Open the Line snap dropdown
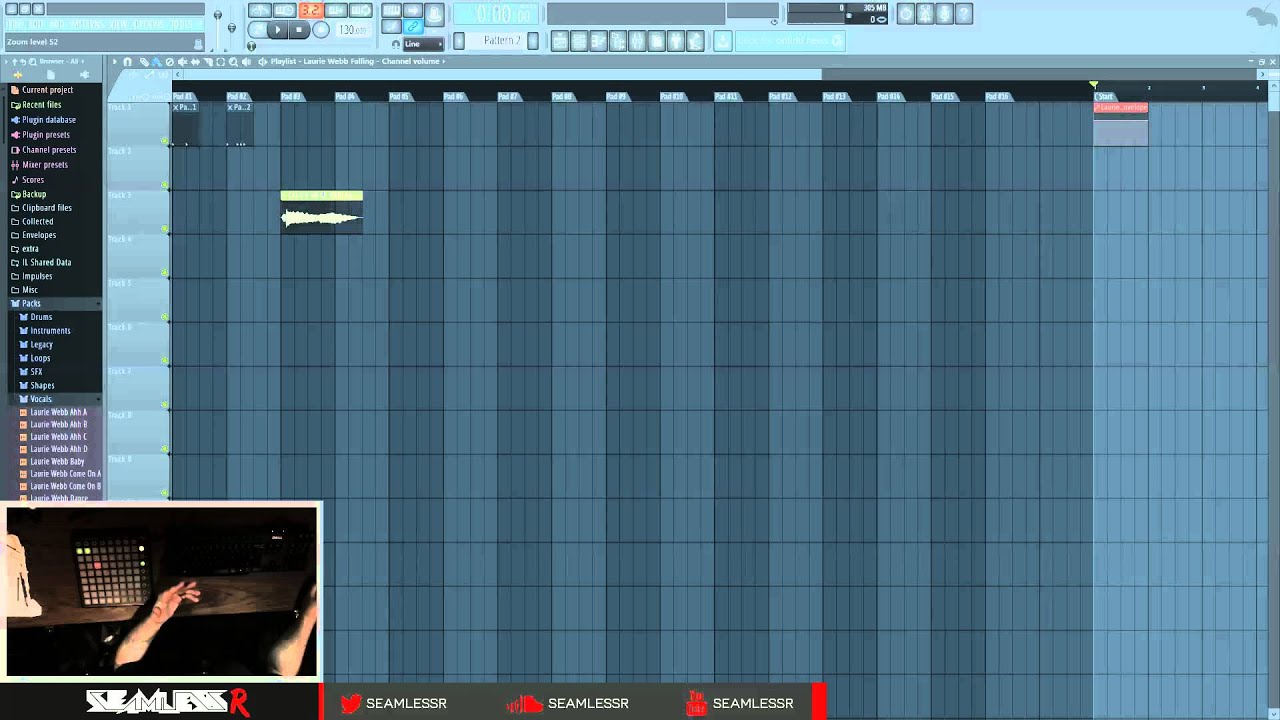1280x720 pixels. click(423, 44)
